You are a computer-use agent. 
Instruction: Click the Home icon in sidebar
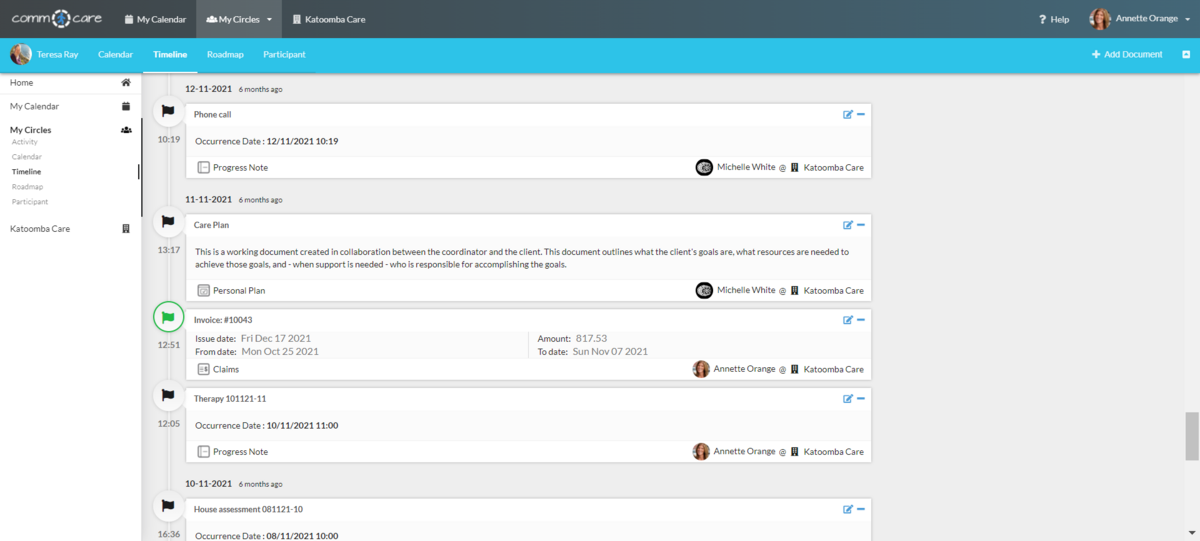click(x=126, y=83)
